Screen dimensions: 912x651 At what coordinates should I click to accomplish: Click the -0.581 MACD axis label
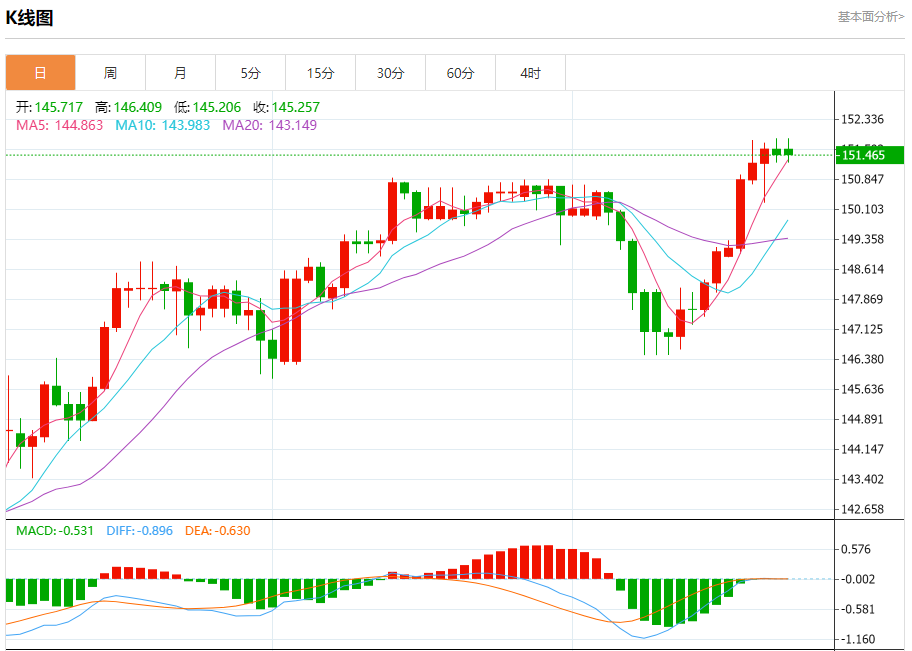858,609
